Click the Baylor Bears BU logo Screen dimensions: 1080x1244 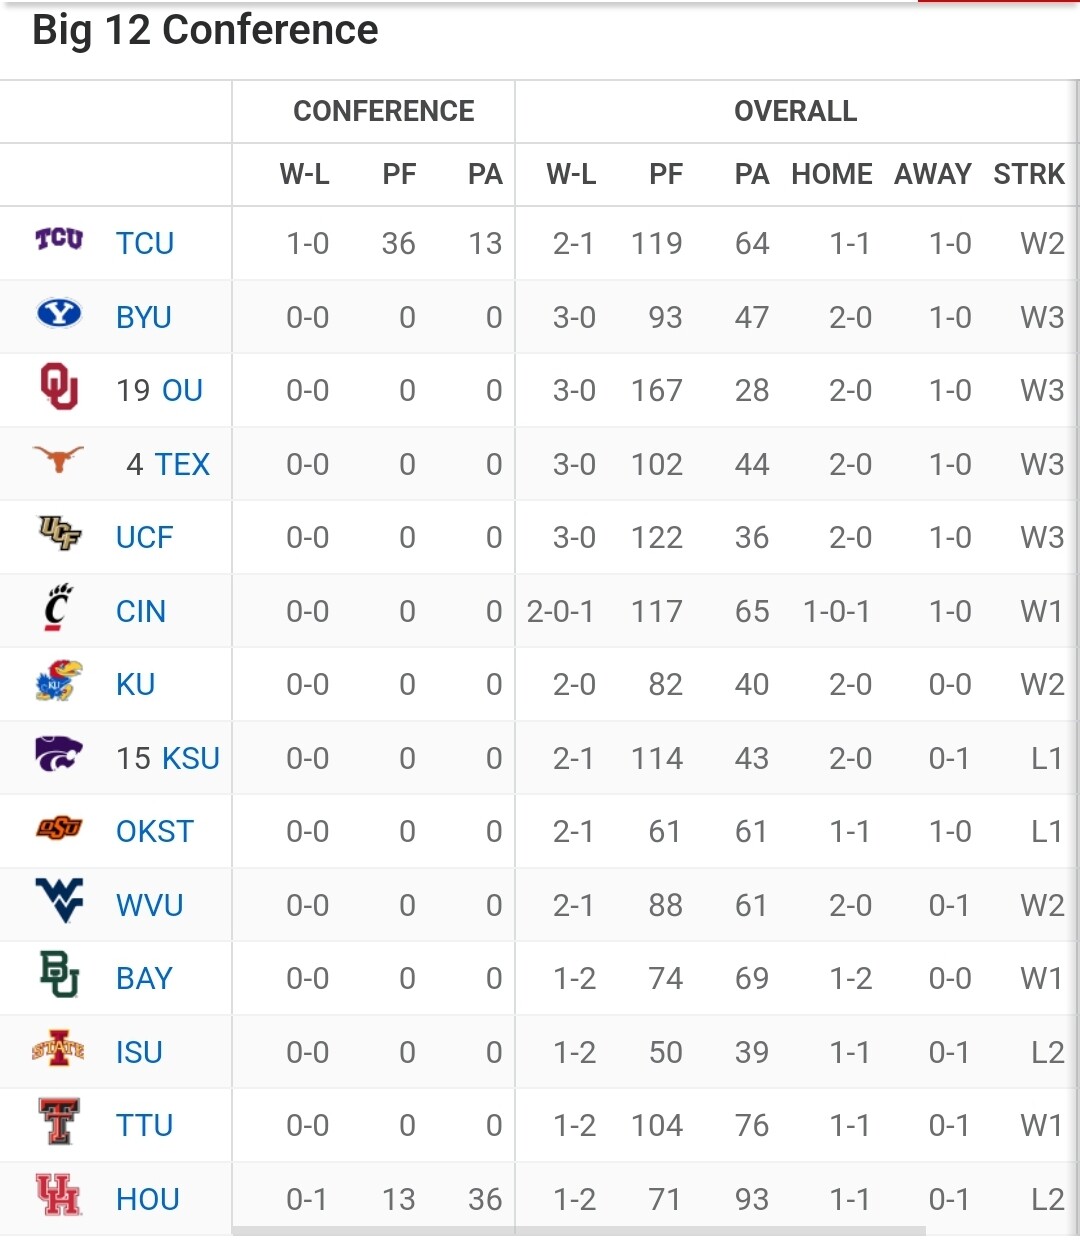pyautogui.click(x=59, y=974)
